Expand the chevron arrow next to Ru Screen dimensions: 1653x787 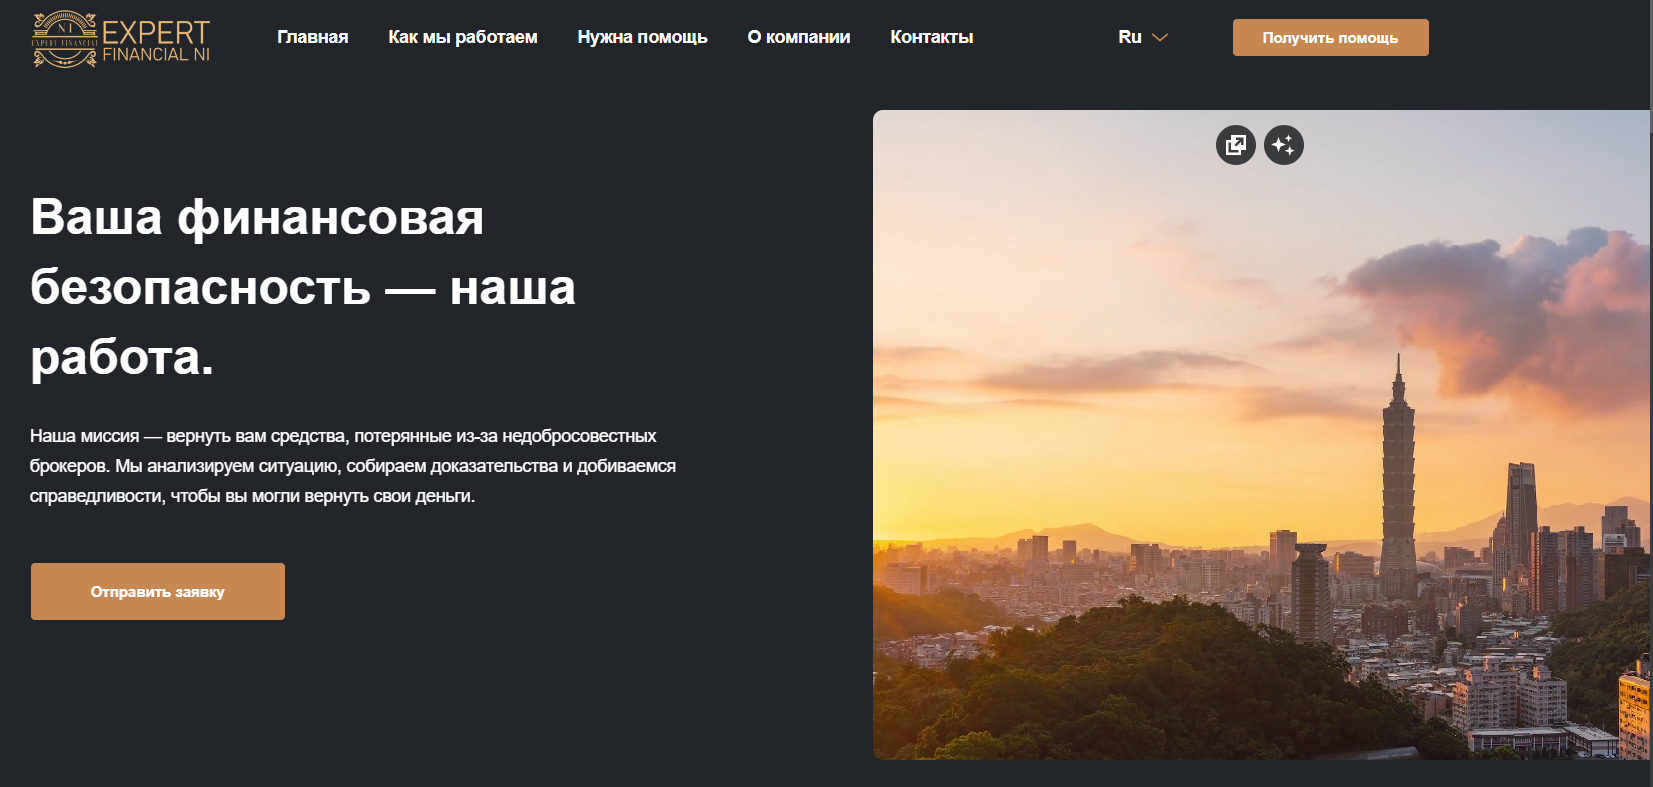[1160, 37]
